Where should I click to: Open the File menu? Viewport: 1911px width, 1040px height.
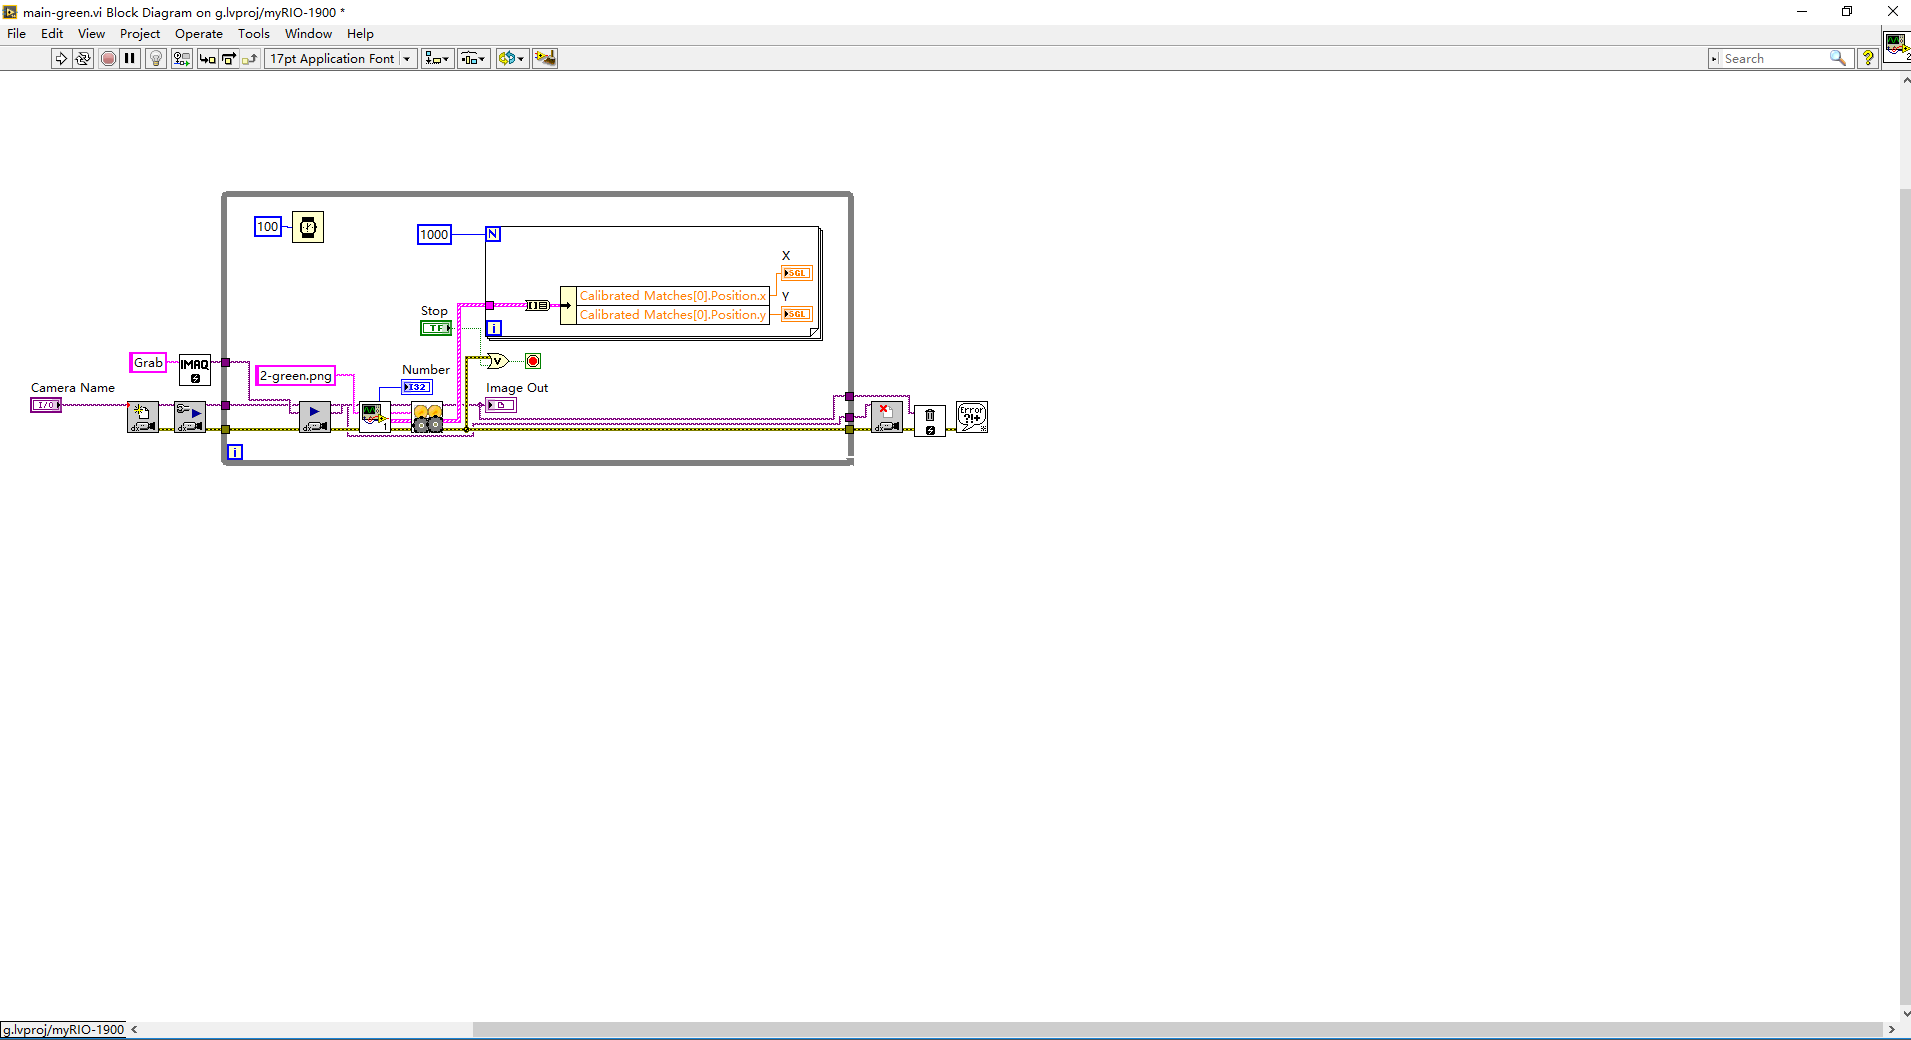(17, 33)
